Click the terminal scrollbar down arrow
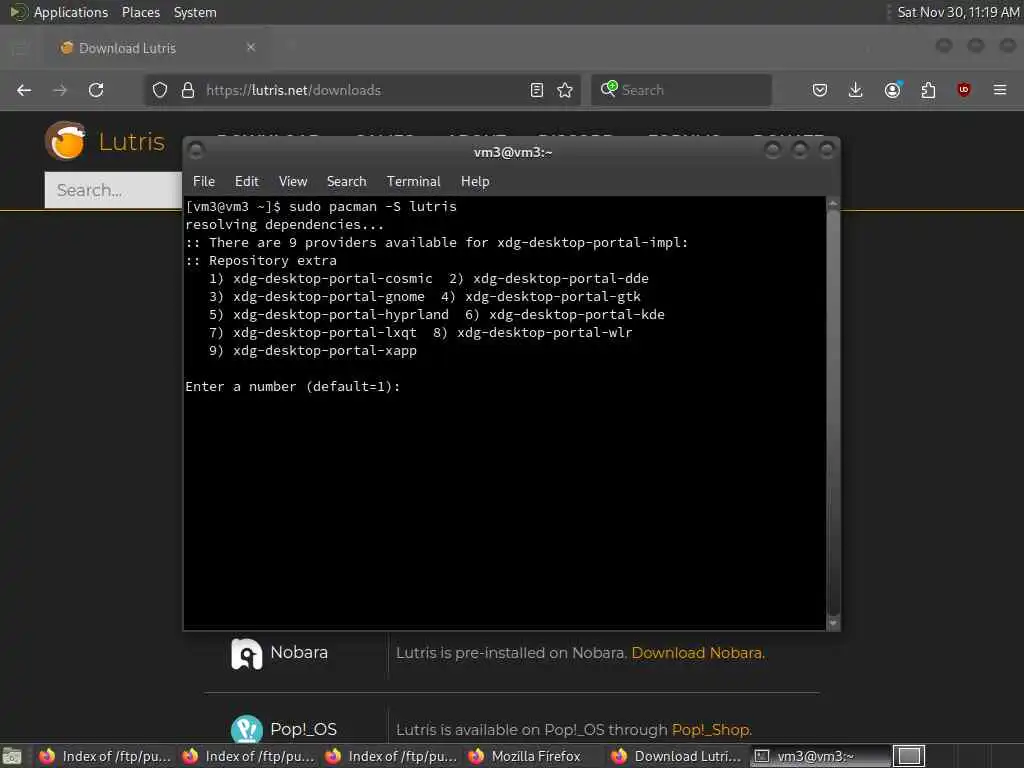The width and height of the screenshot is (1024, 768). click(x=833, y=623)
